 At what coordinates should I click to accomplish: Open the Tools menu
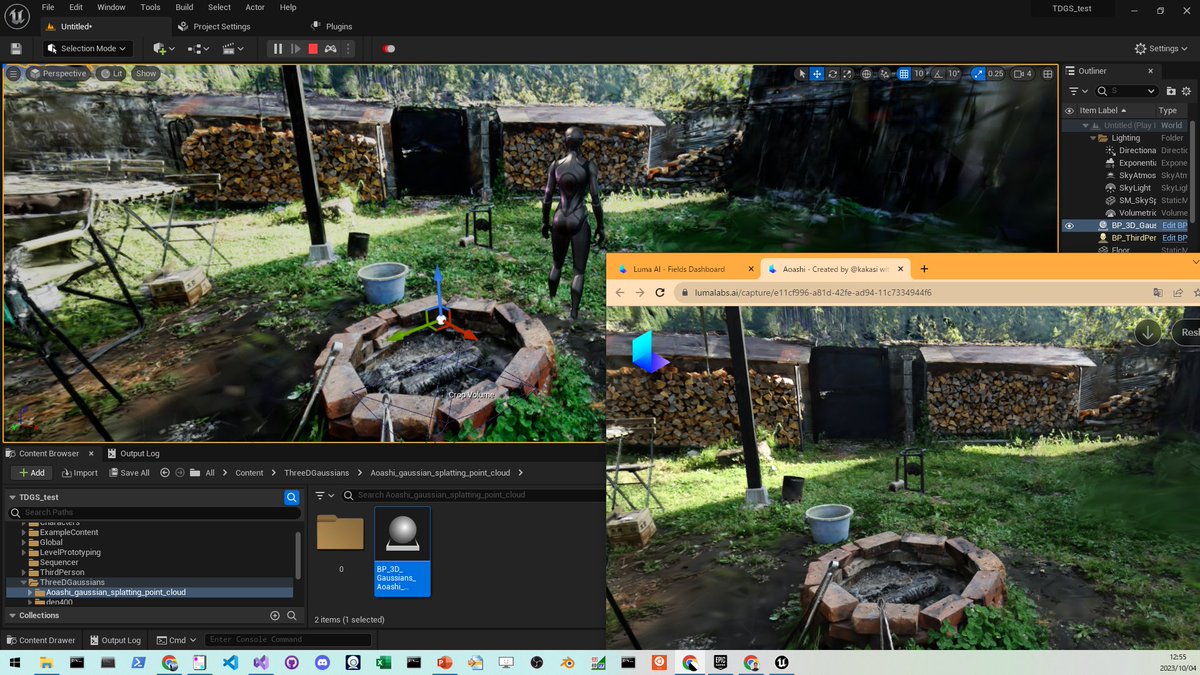150,7
